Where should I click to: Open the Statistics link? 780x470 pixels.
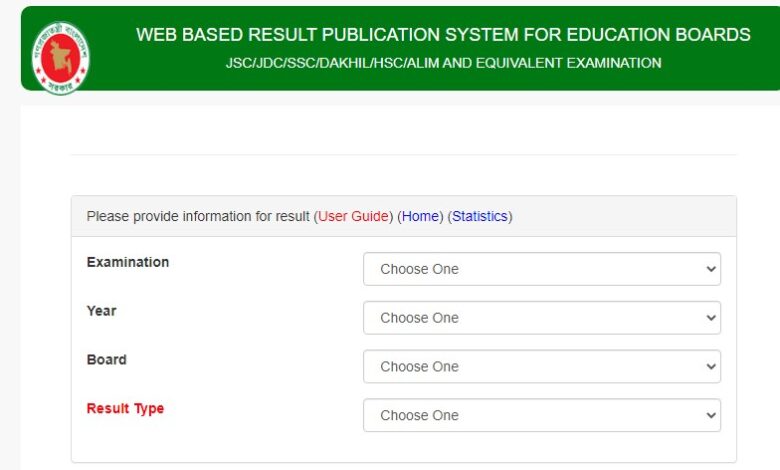coord(480,216)
